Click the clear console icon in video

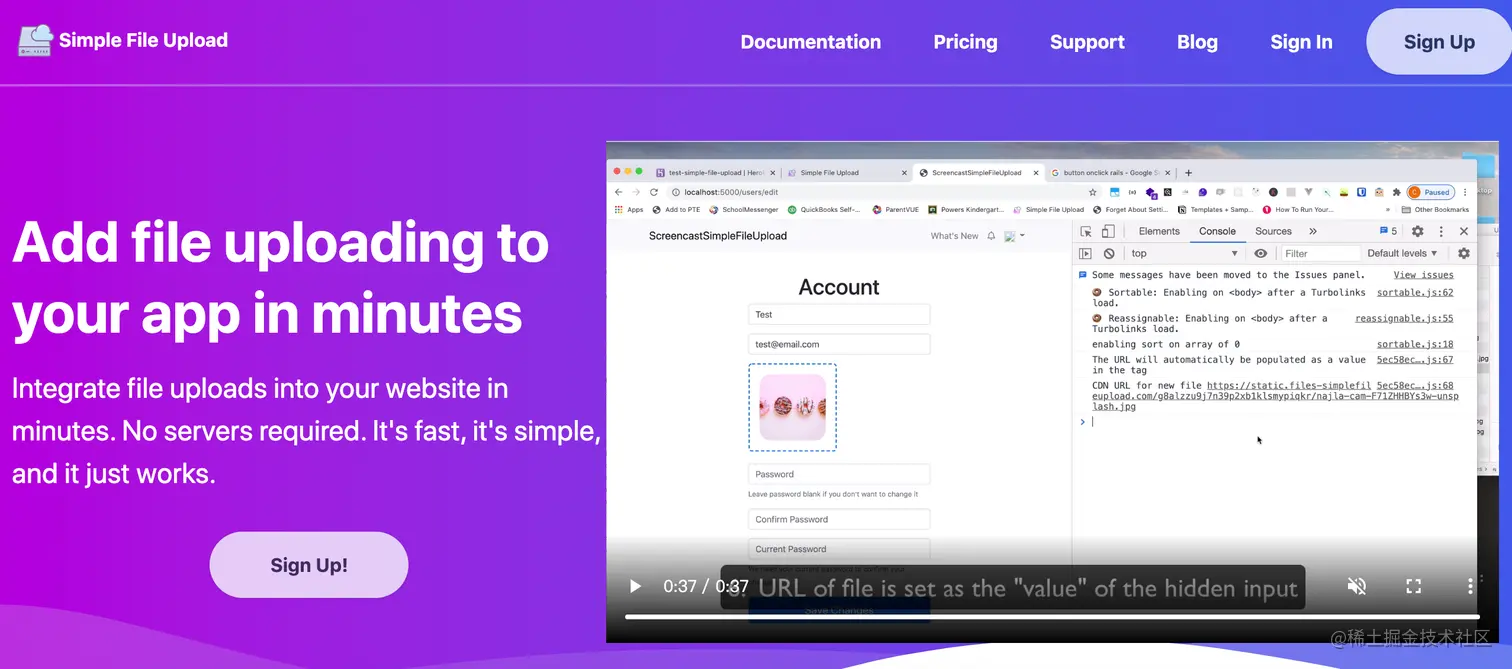(1109, 254)
